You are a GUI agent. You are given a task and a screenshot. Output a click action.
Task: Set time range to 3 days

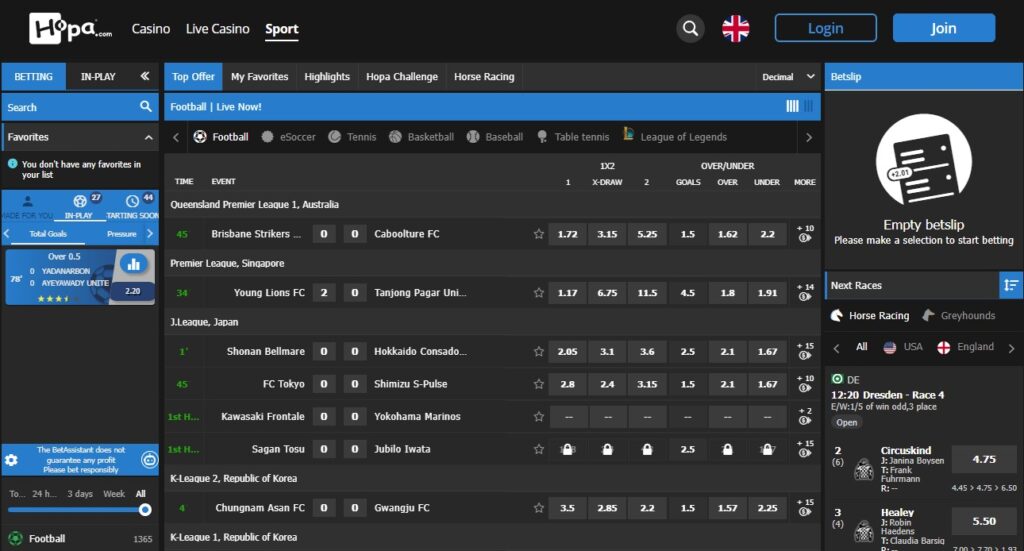80,494
